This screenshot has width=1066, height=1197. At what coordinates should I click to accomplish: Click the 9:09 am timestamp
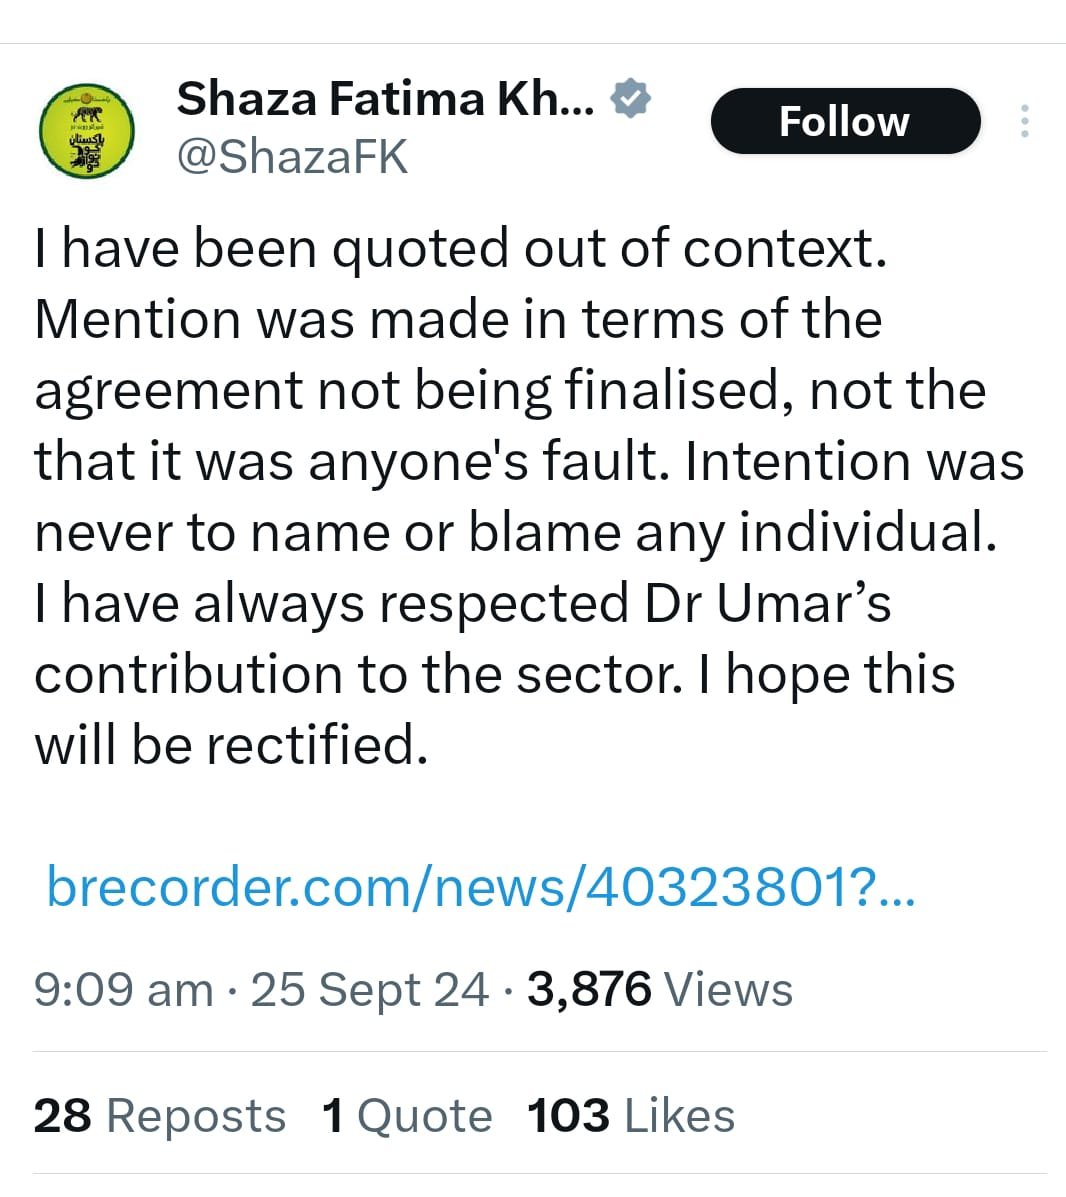tap(123, 990)
